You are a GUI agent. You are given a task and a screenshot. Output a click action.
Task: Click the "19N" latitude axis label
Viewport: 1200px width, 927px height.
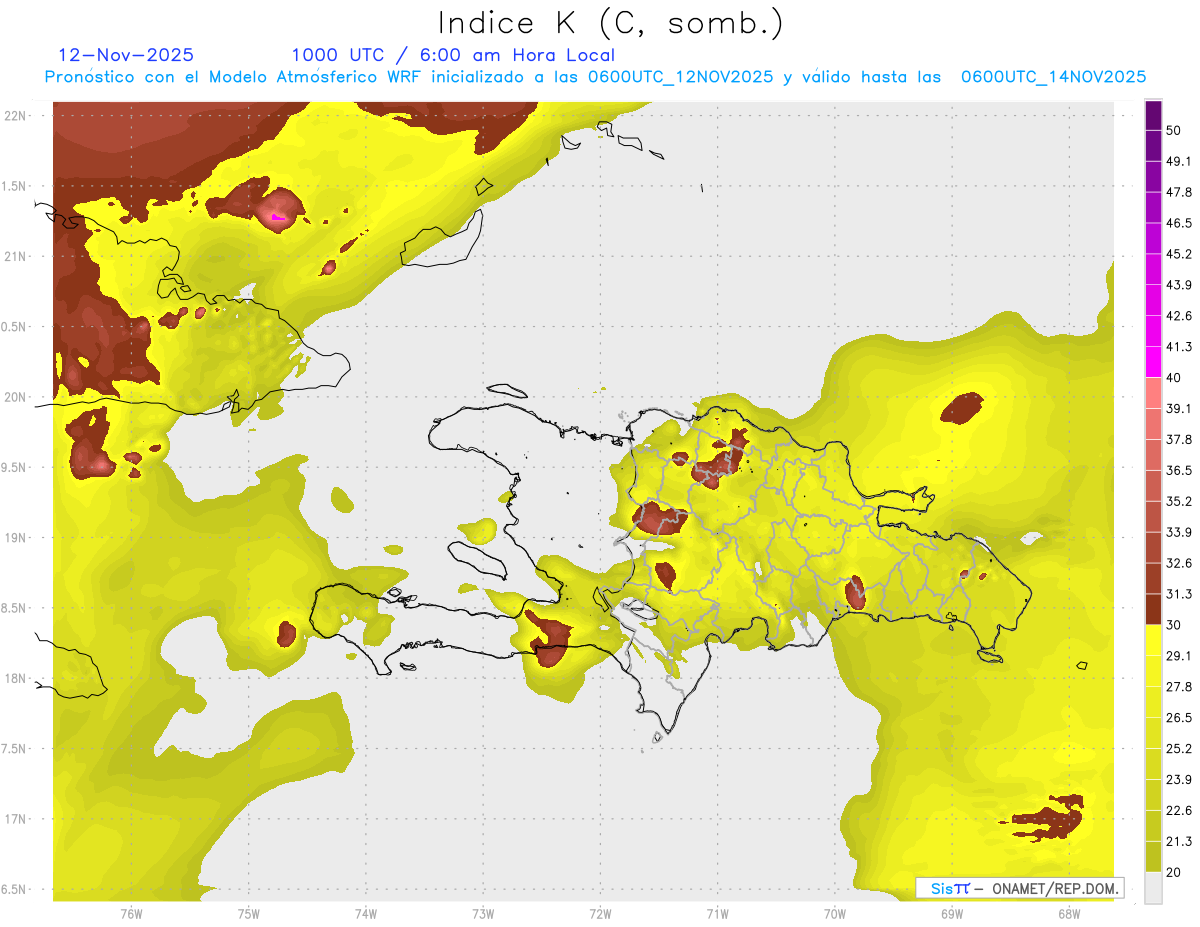[x=17, y=538]
